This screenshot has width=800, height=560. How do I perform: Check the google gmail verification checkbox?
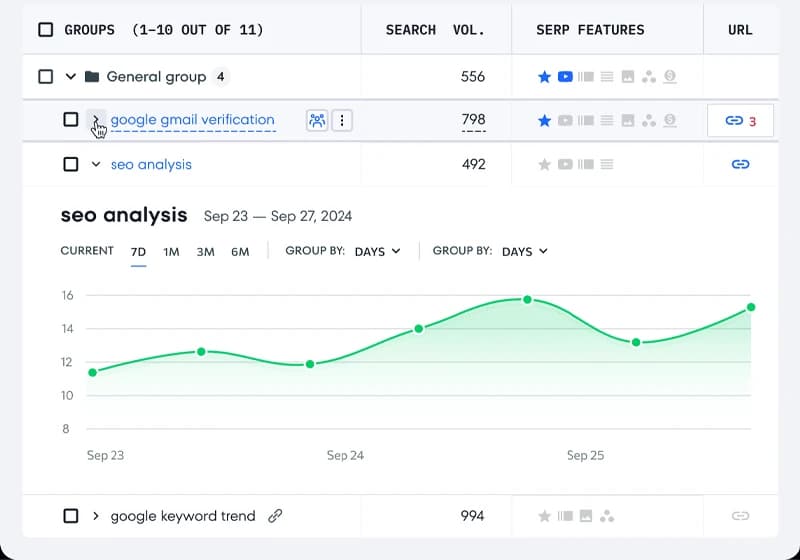point(70,120)
